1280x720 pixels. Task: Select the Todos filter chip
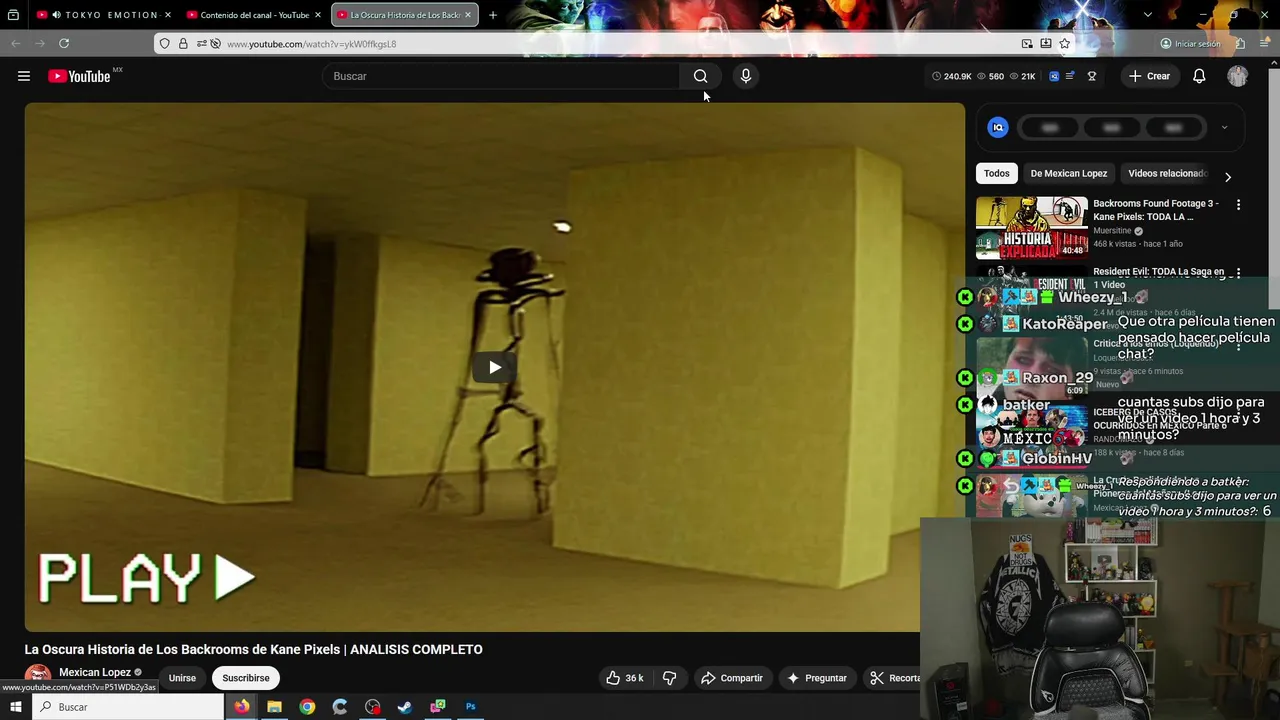(x=997, y=173)
